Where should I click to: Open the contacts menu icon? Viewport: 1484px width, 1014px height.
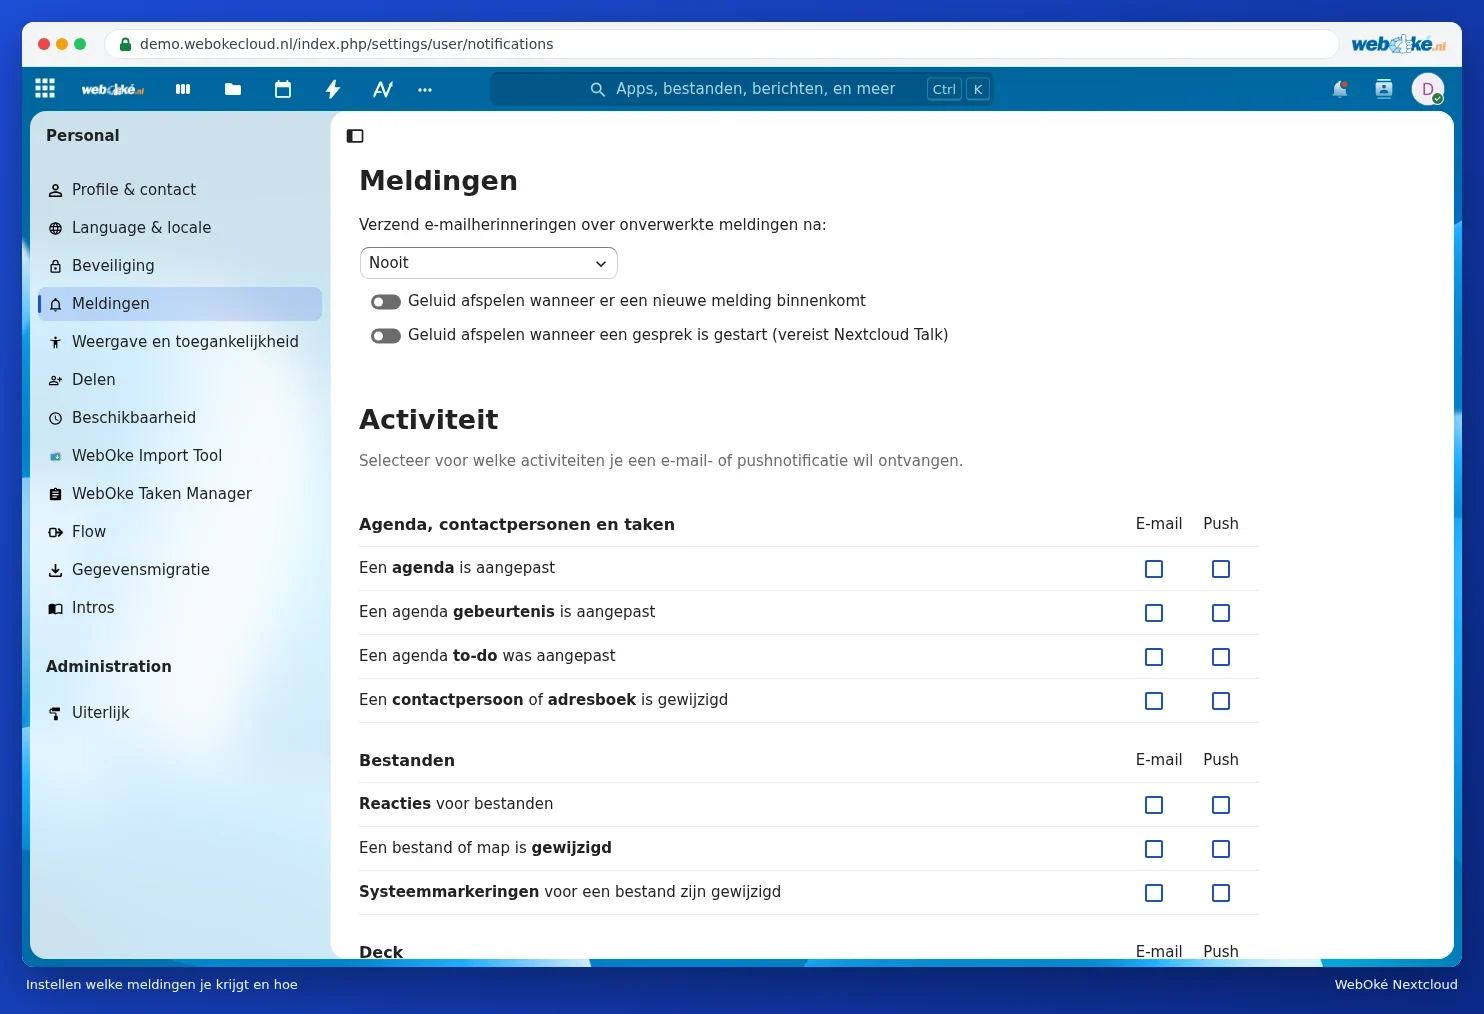click(x=1384, y=89)
